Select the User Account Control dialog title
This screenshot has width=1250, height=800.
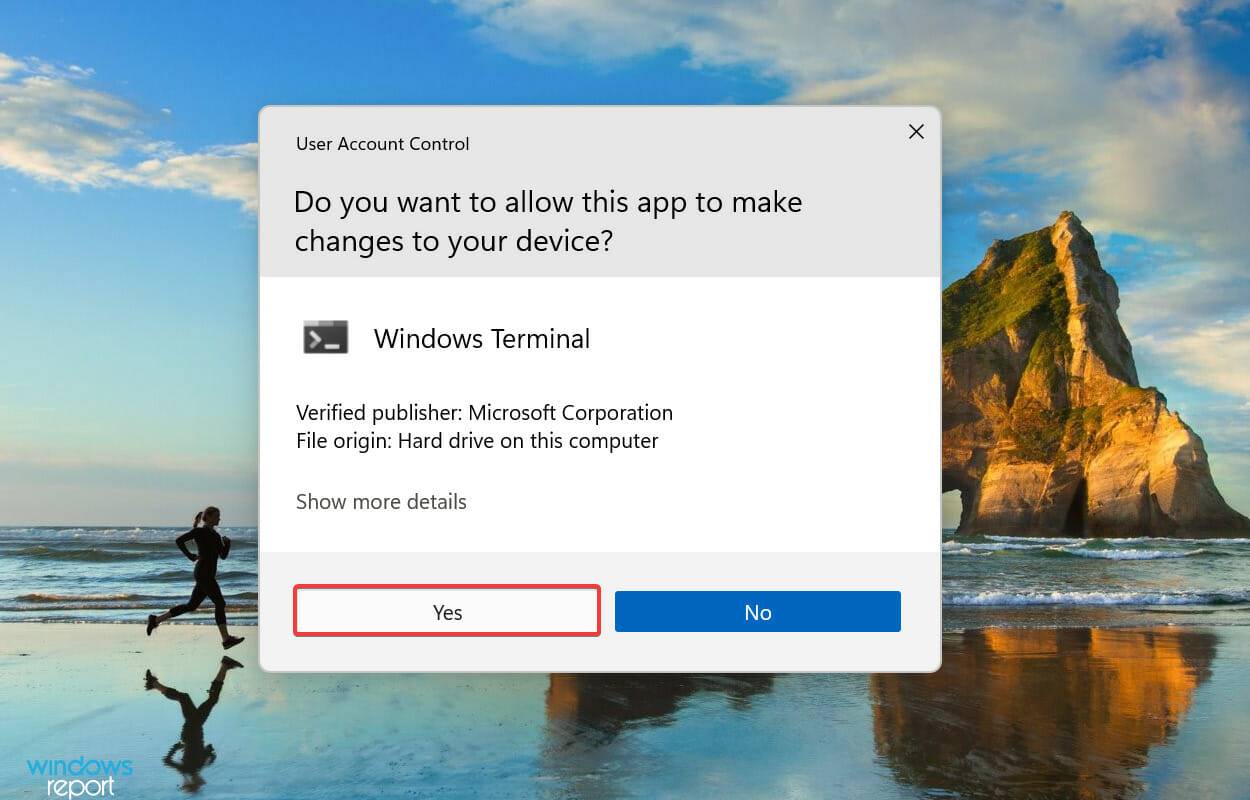pos(382,143)
